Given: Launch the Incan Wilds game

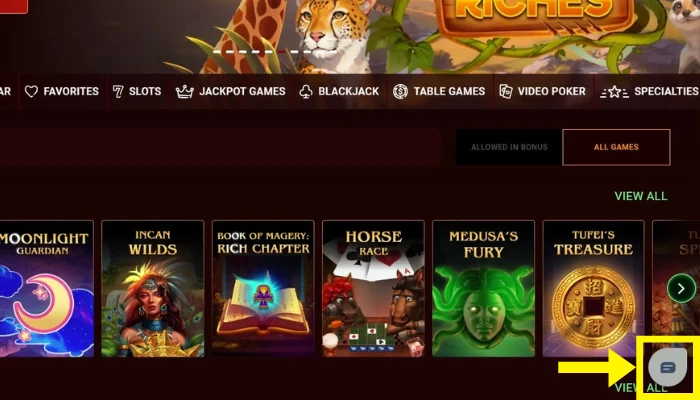Looking at the screenshot, I should (x=153, y=288).
